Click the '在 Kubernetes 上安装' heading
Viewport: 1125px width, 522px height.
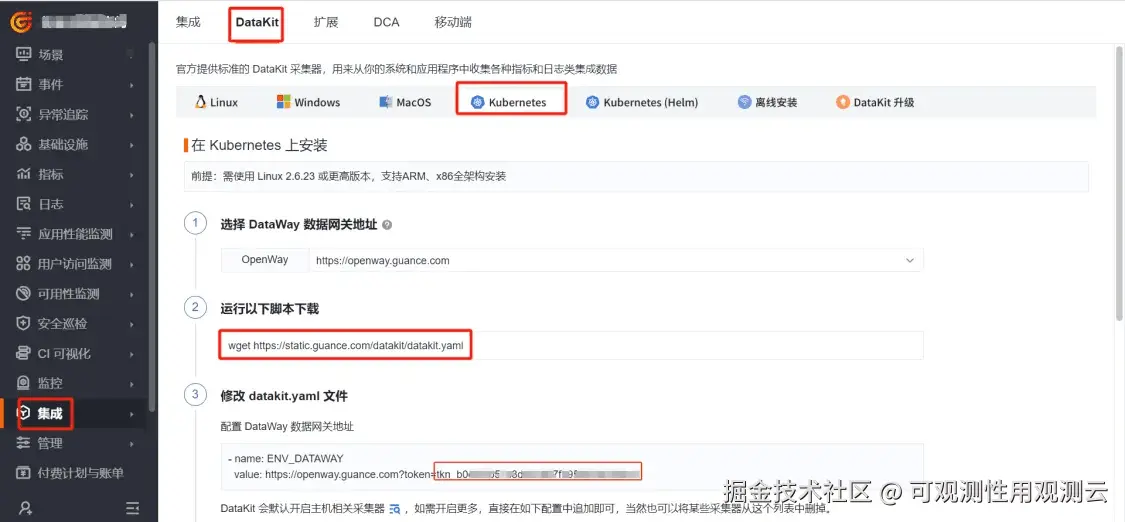(260, 146)
